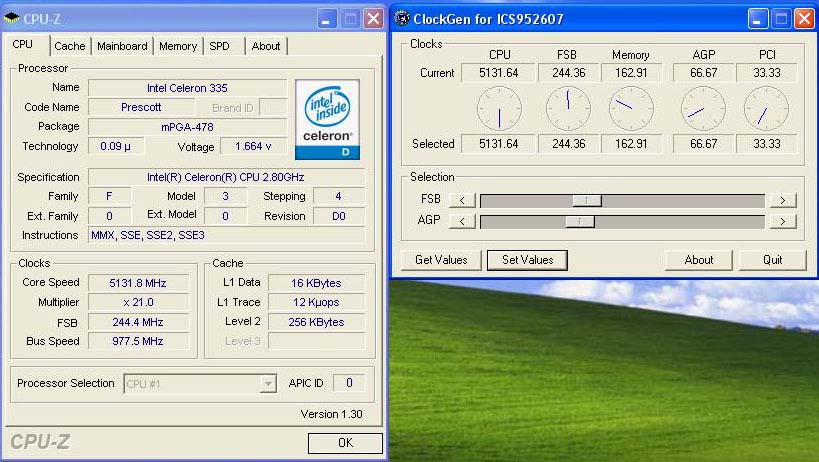This screenshot has height=462, width=819.
Task: Click the Current Memory value 162.91
Action: 631,73
